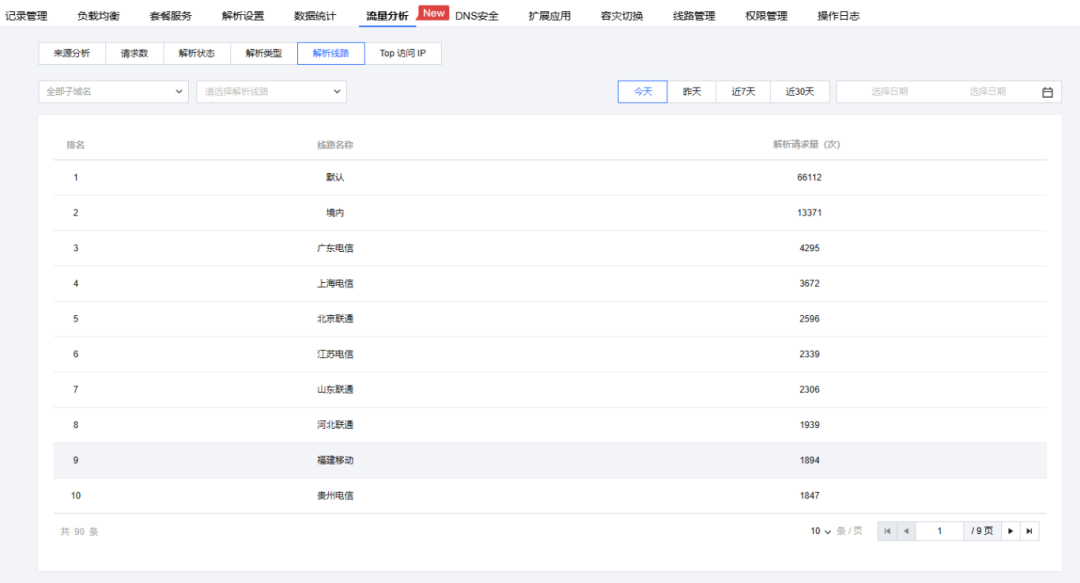Open the 容灾切换 menu
Screen dimensions: 1080x583
point(622,16)
